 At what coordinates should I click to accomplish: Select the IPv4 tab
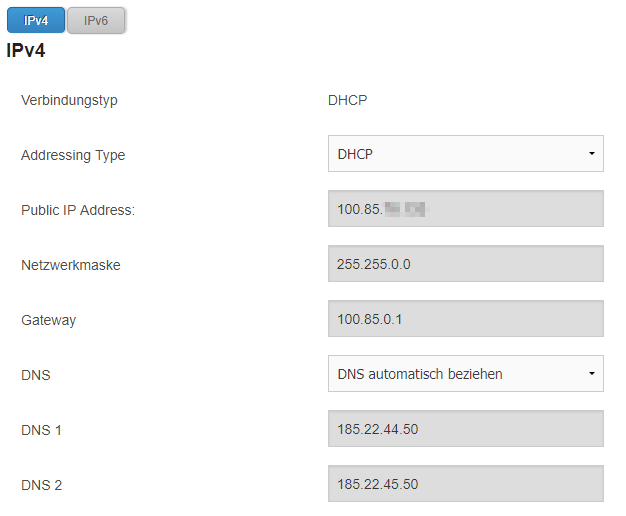pyautogui.click(x=36, y=20)
